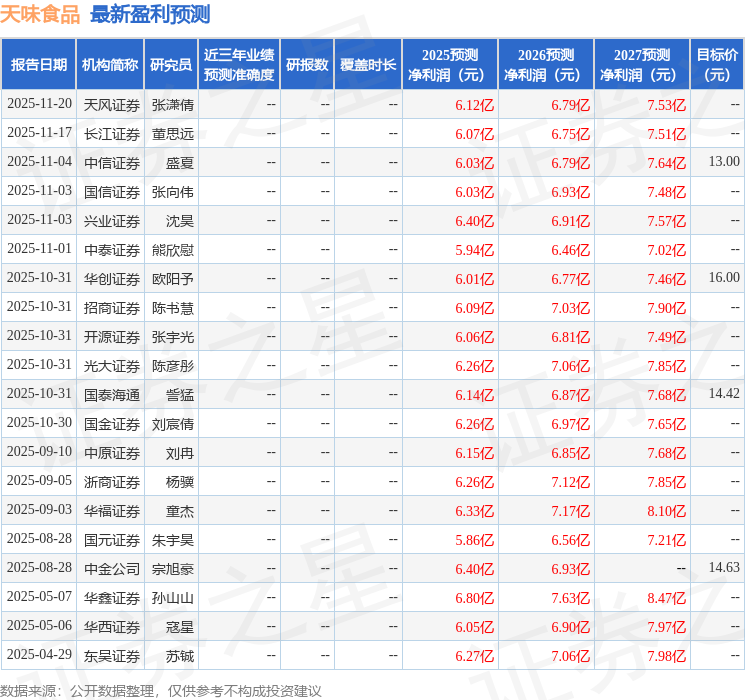The width and height of the screenshot is (745, 700).
Task: Click the 7.97亿 forecast value
Action: 667,627
